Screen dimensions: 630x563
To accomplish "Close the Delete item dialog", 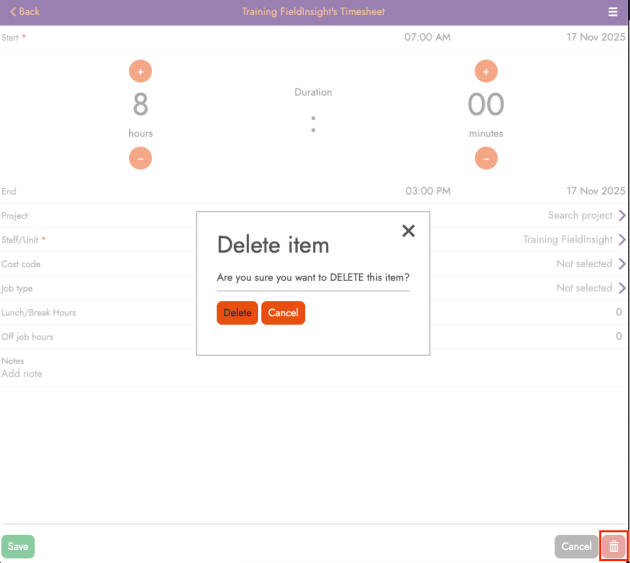I will 408,231.
